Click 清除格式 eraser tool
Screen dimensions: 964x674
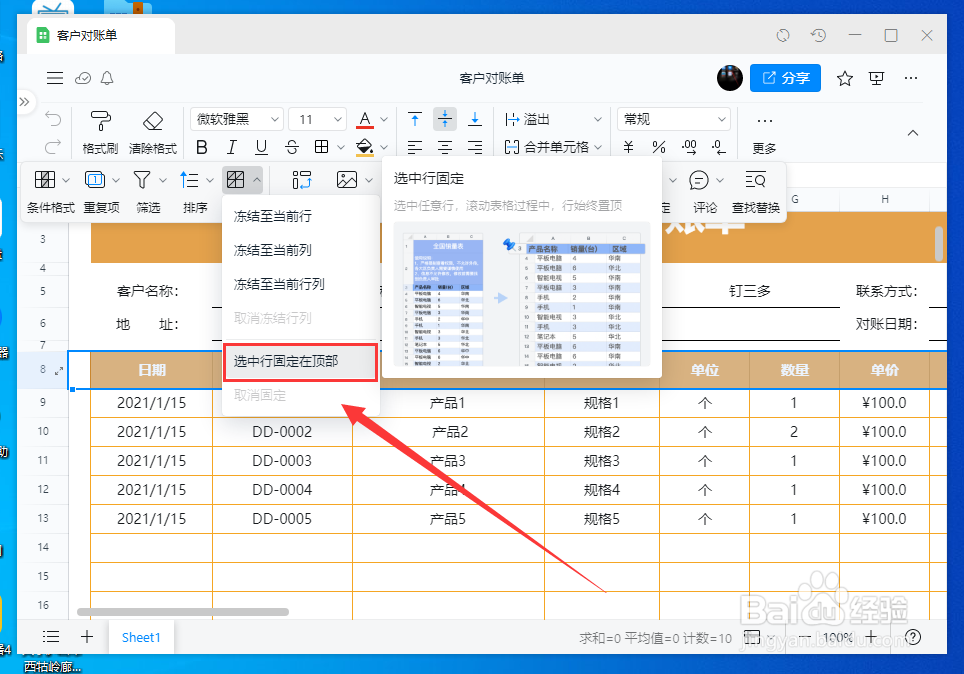152,133
